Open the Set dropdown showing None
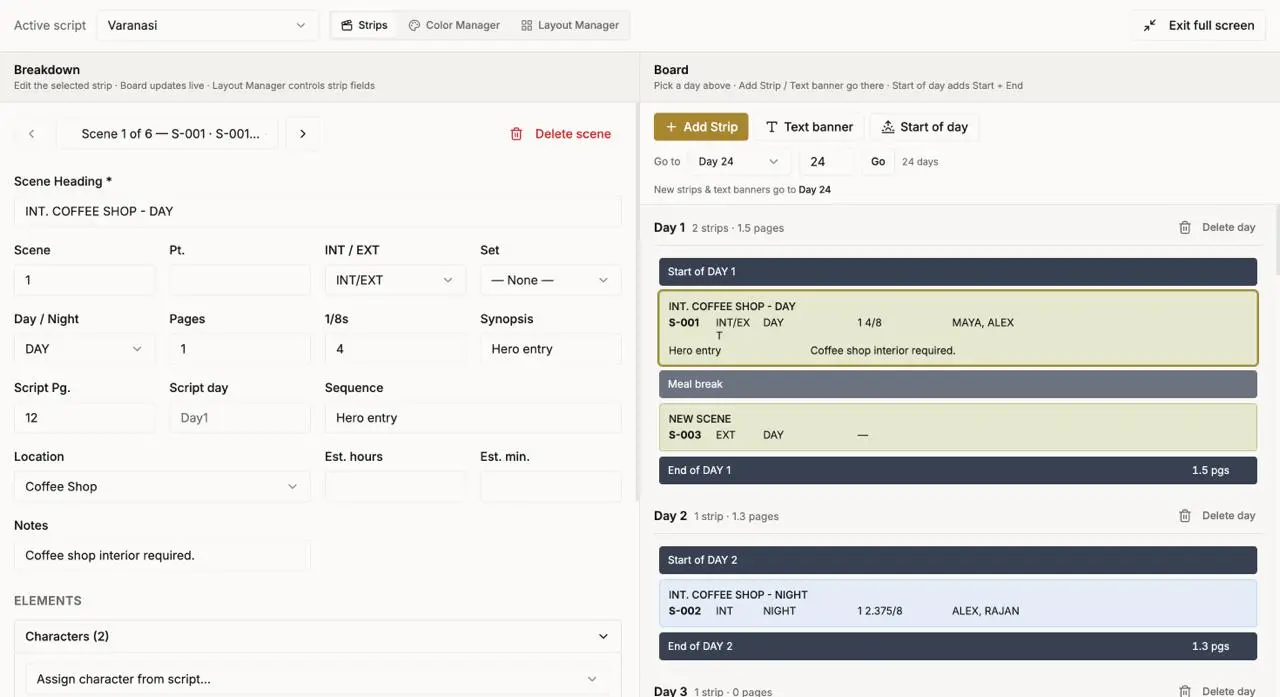The image size is (1280, 697). [x=550, y=280]
